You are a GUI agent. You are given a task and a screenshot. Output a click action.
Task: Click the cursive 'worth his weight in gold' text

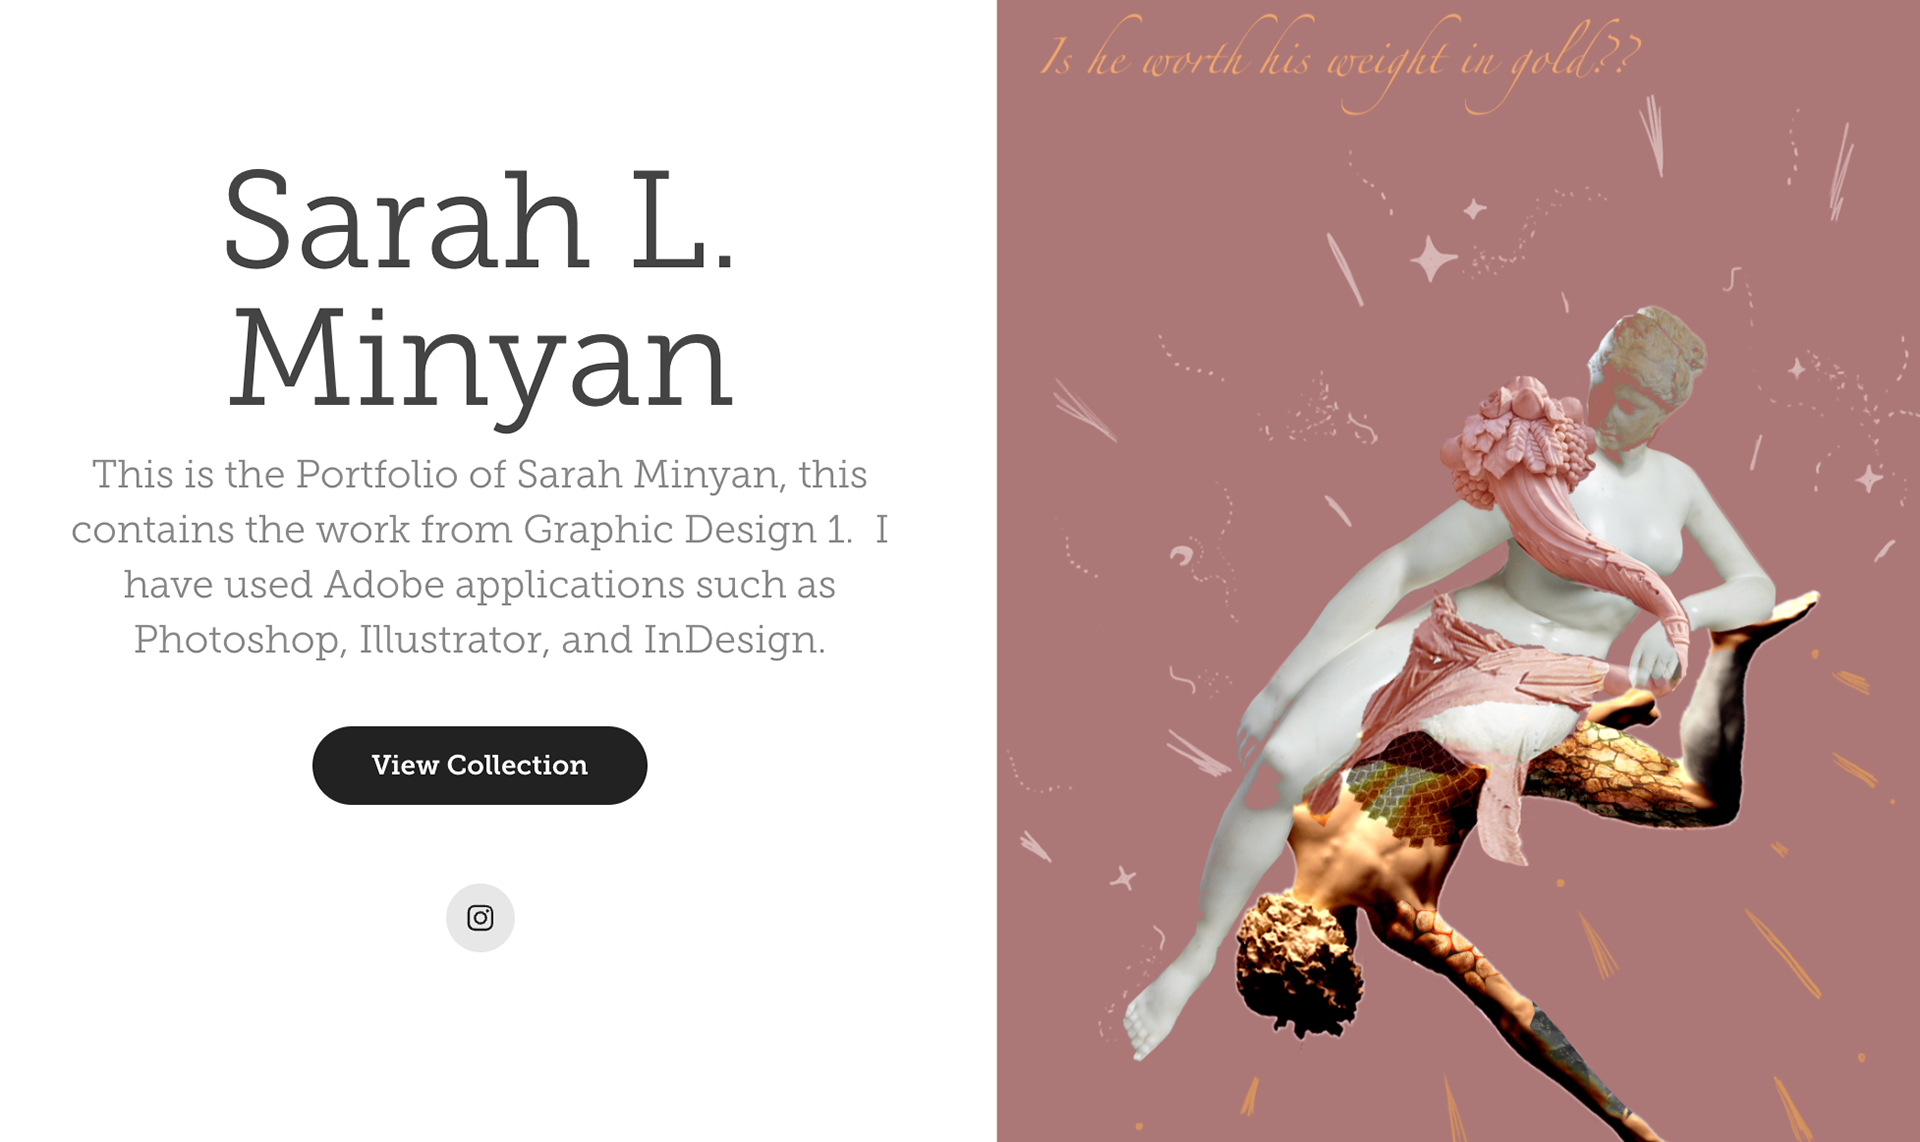[x=1340, y=60]
